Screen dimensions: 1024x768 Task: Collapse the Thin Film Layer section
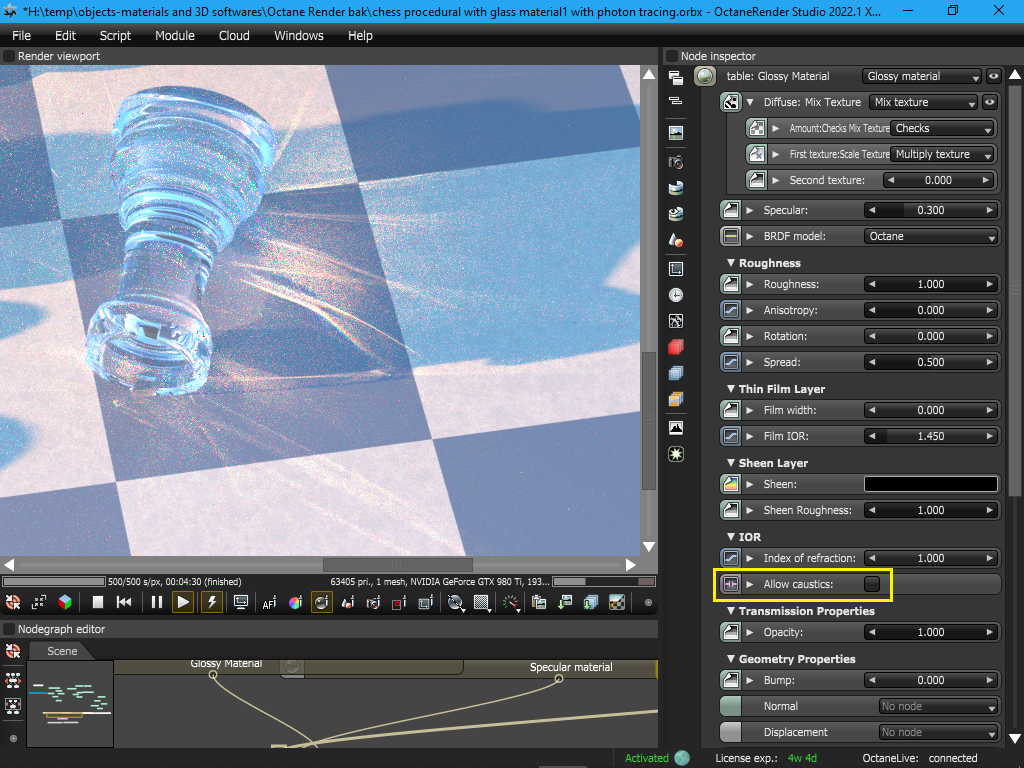click(731, 389)
